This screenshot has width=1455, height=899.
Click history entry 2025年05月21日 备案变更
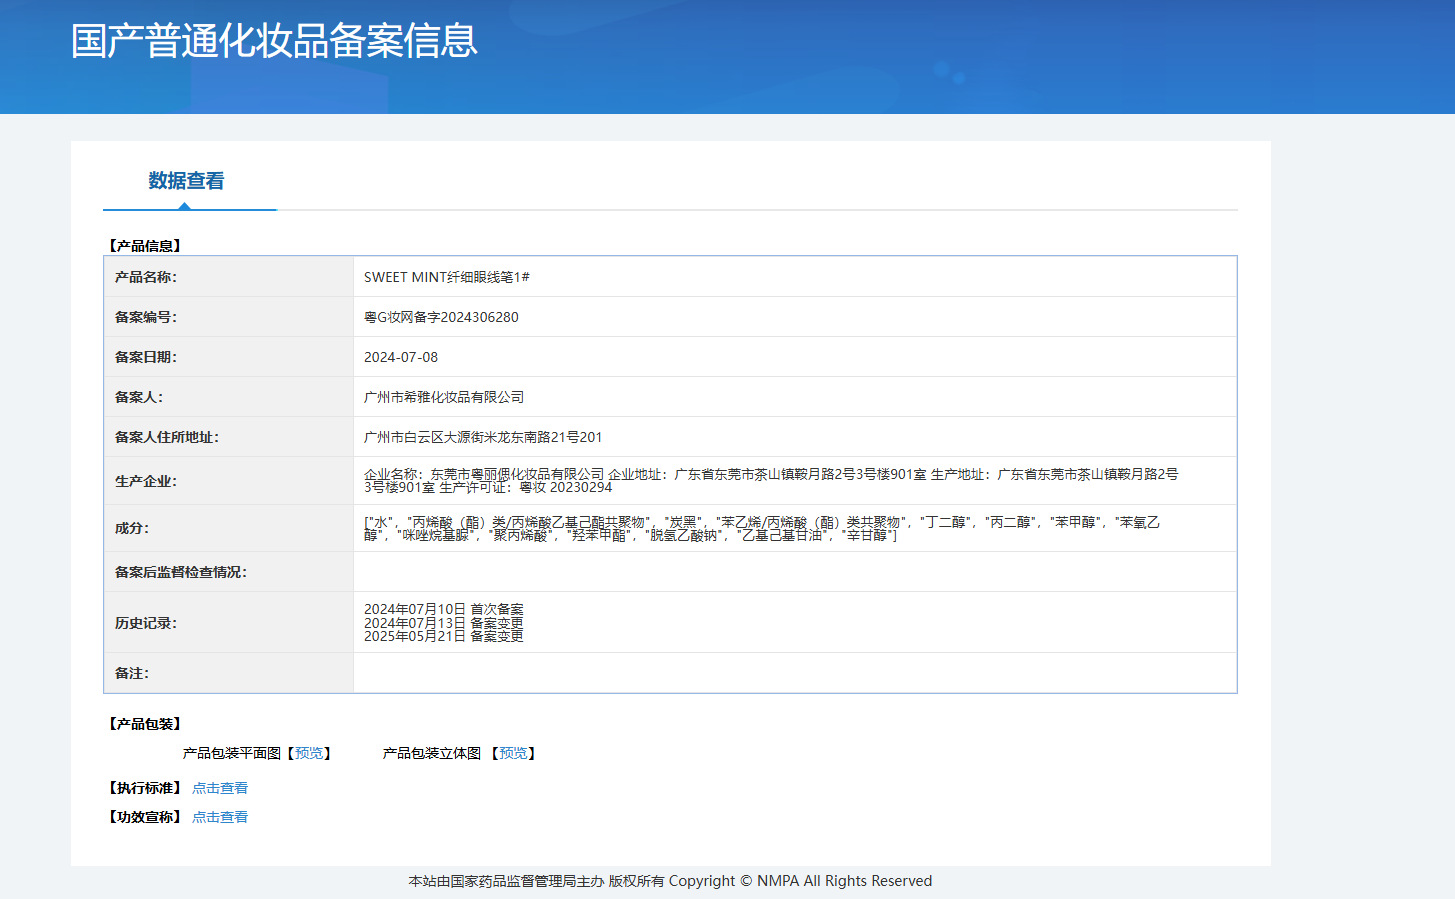tap(444, 636)
